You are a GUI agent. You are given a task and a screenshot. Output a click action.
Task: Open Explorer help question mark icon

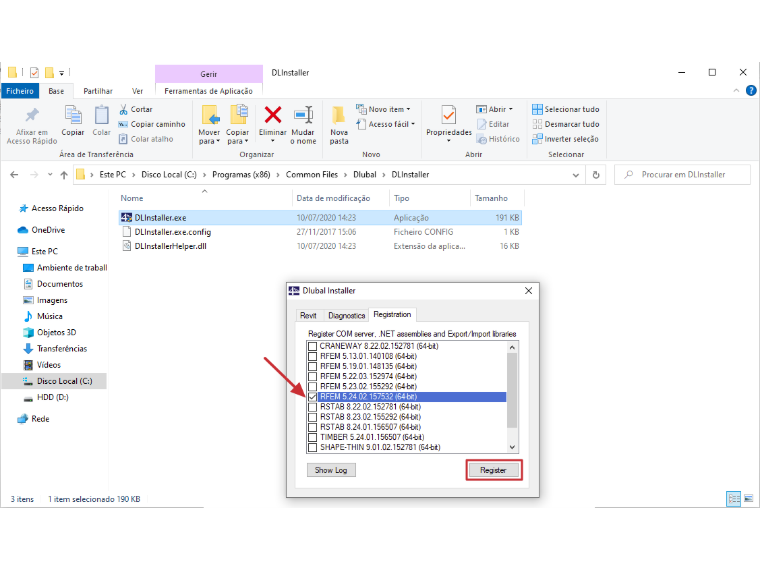751,91
